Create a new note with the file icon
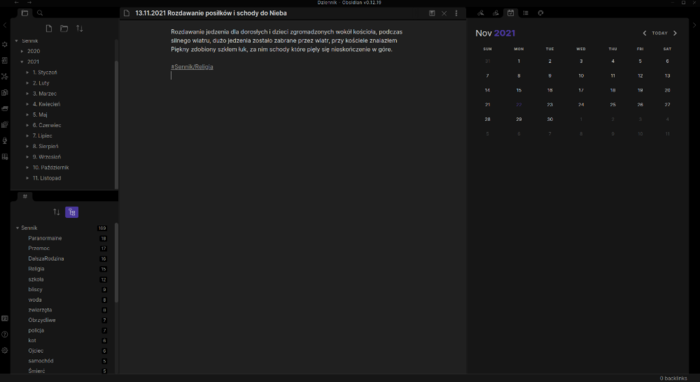This screenshot has height=382, width=700. tap(49, 29)
